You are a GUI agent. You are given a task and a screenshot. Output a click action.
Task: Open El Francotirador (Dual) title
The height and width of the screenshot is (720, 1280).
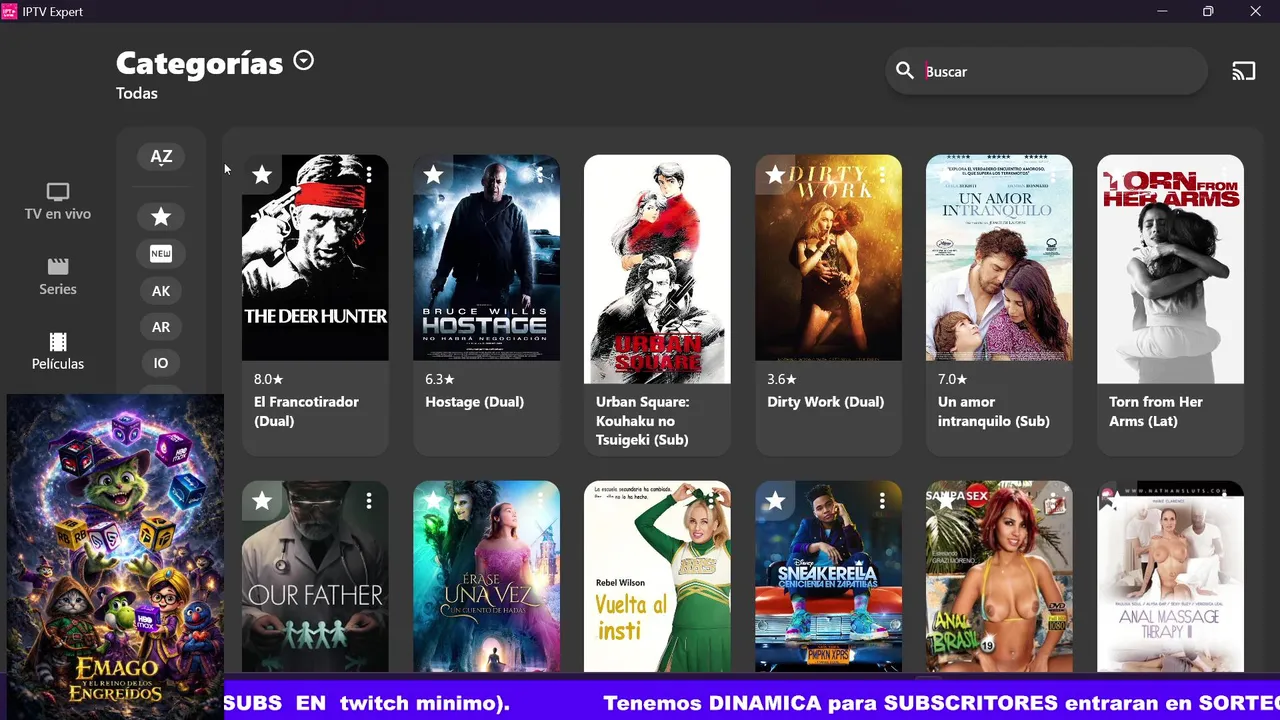point(306,411)
